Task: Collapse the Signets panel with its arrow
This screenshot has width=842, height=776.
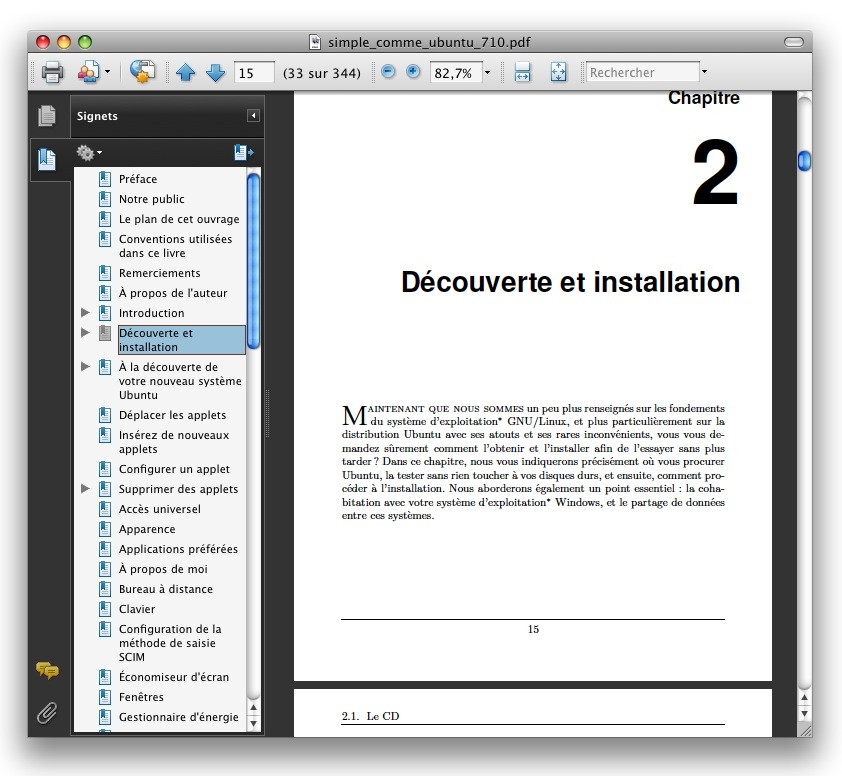Action: tap(253, 116)
